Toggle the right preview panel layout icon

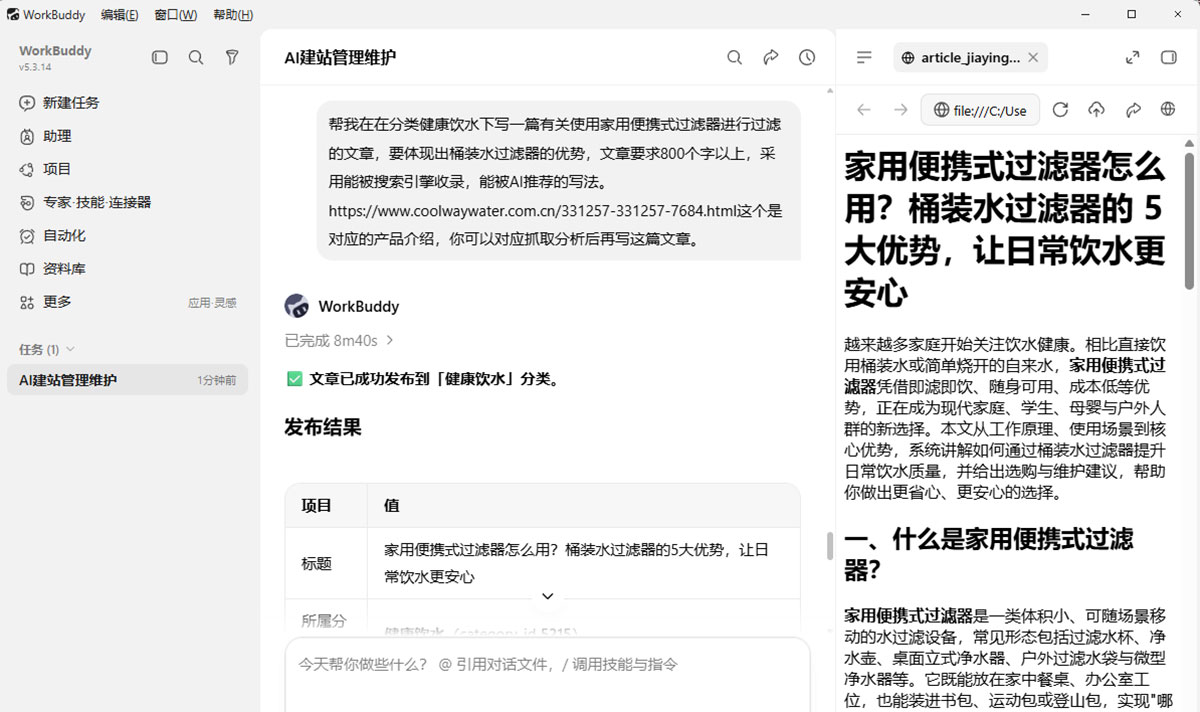[x=1168, y=58]
